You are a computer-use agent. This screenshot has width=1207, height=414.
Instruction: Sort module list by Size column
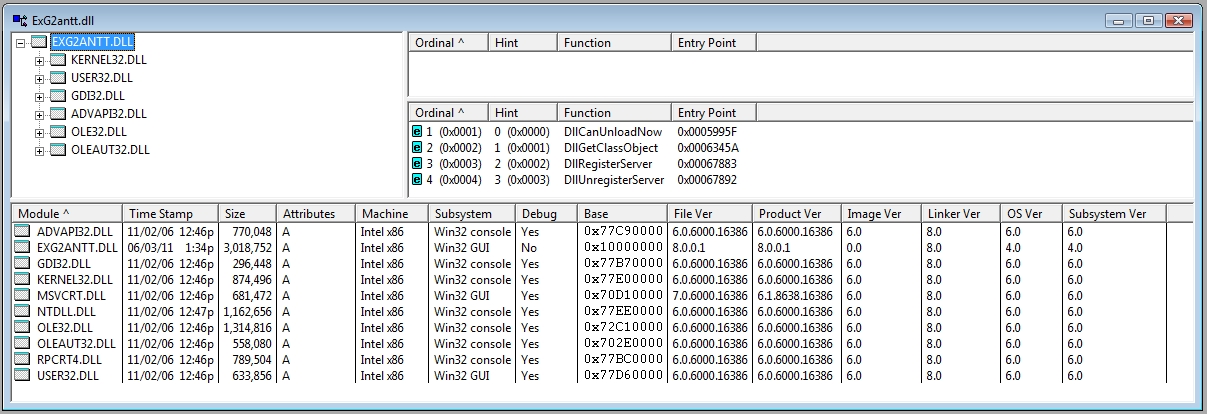click(x=248, y=214)
